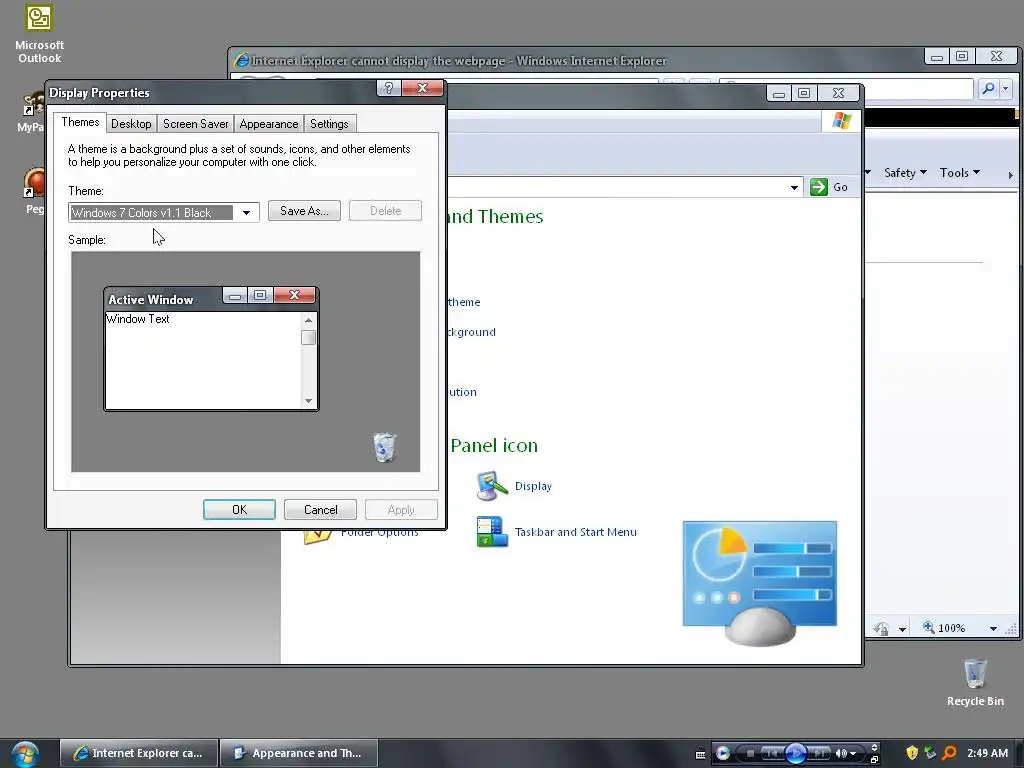Click the yellow security shield tray icon

point(912,753)
